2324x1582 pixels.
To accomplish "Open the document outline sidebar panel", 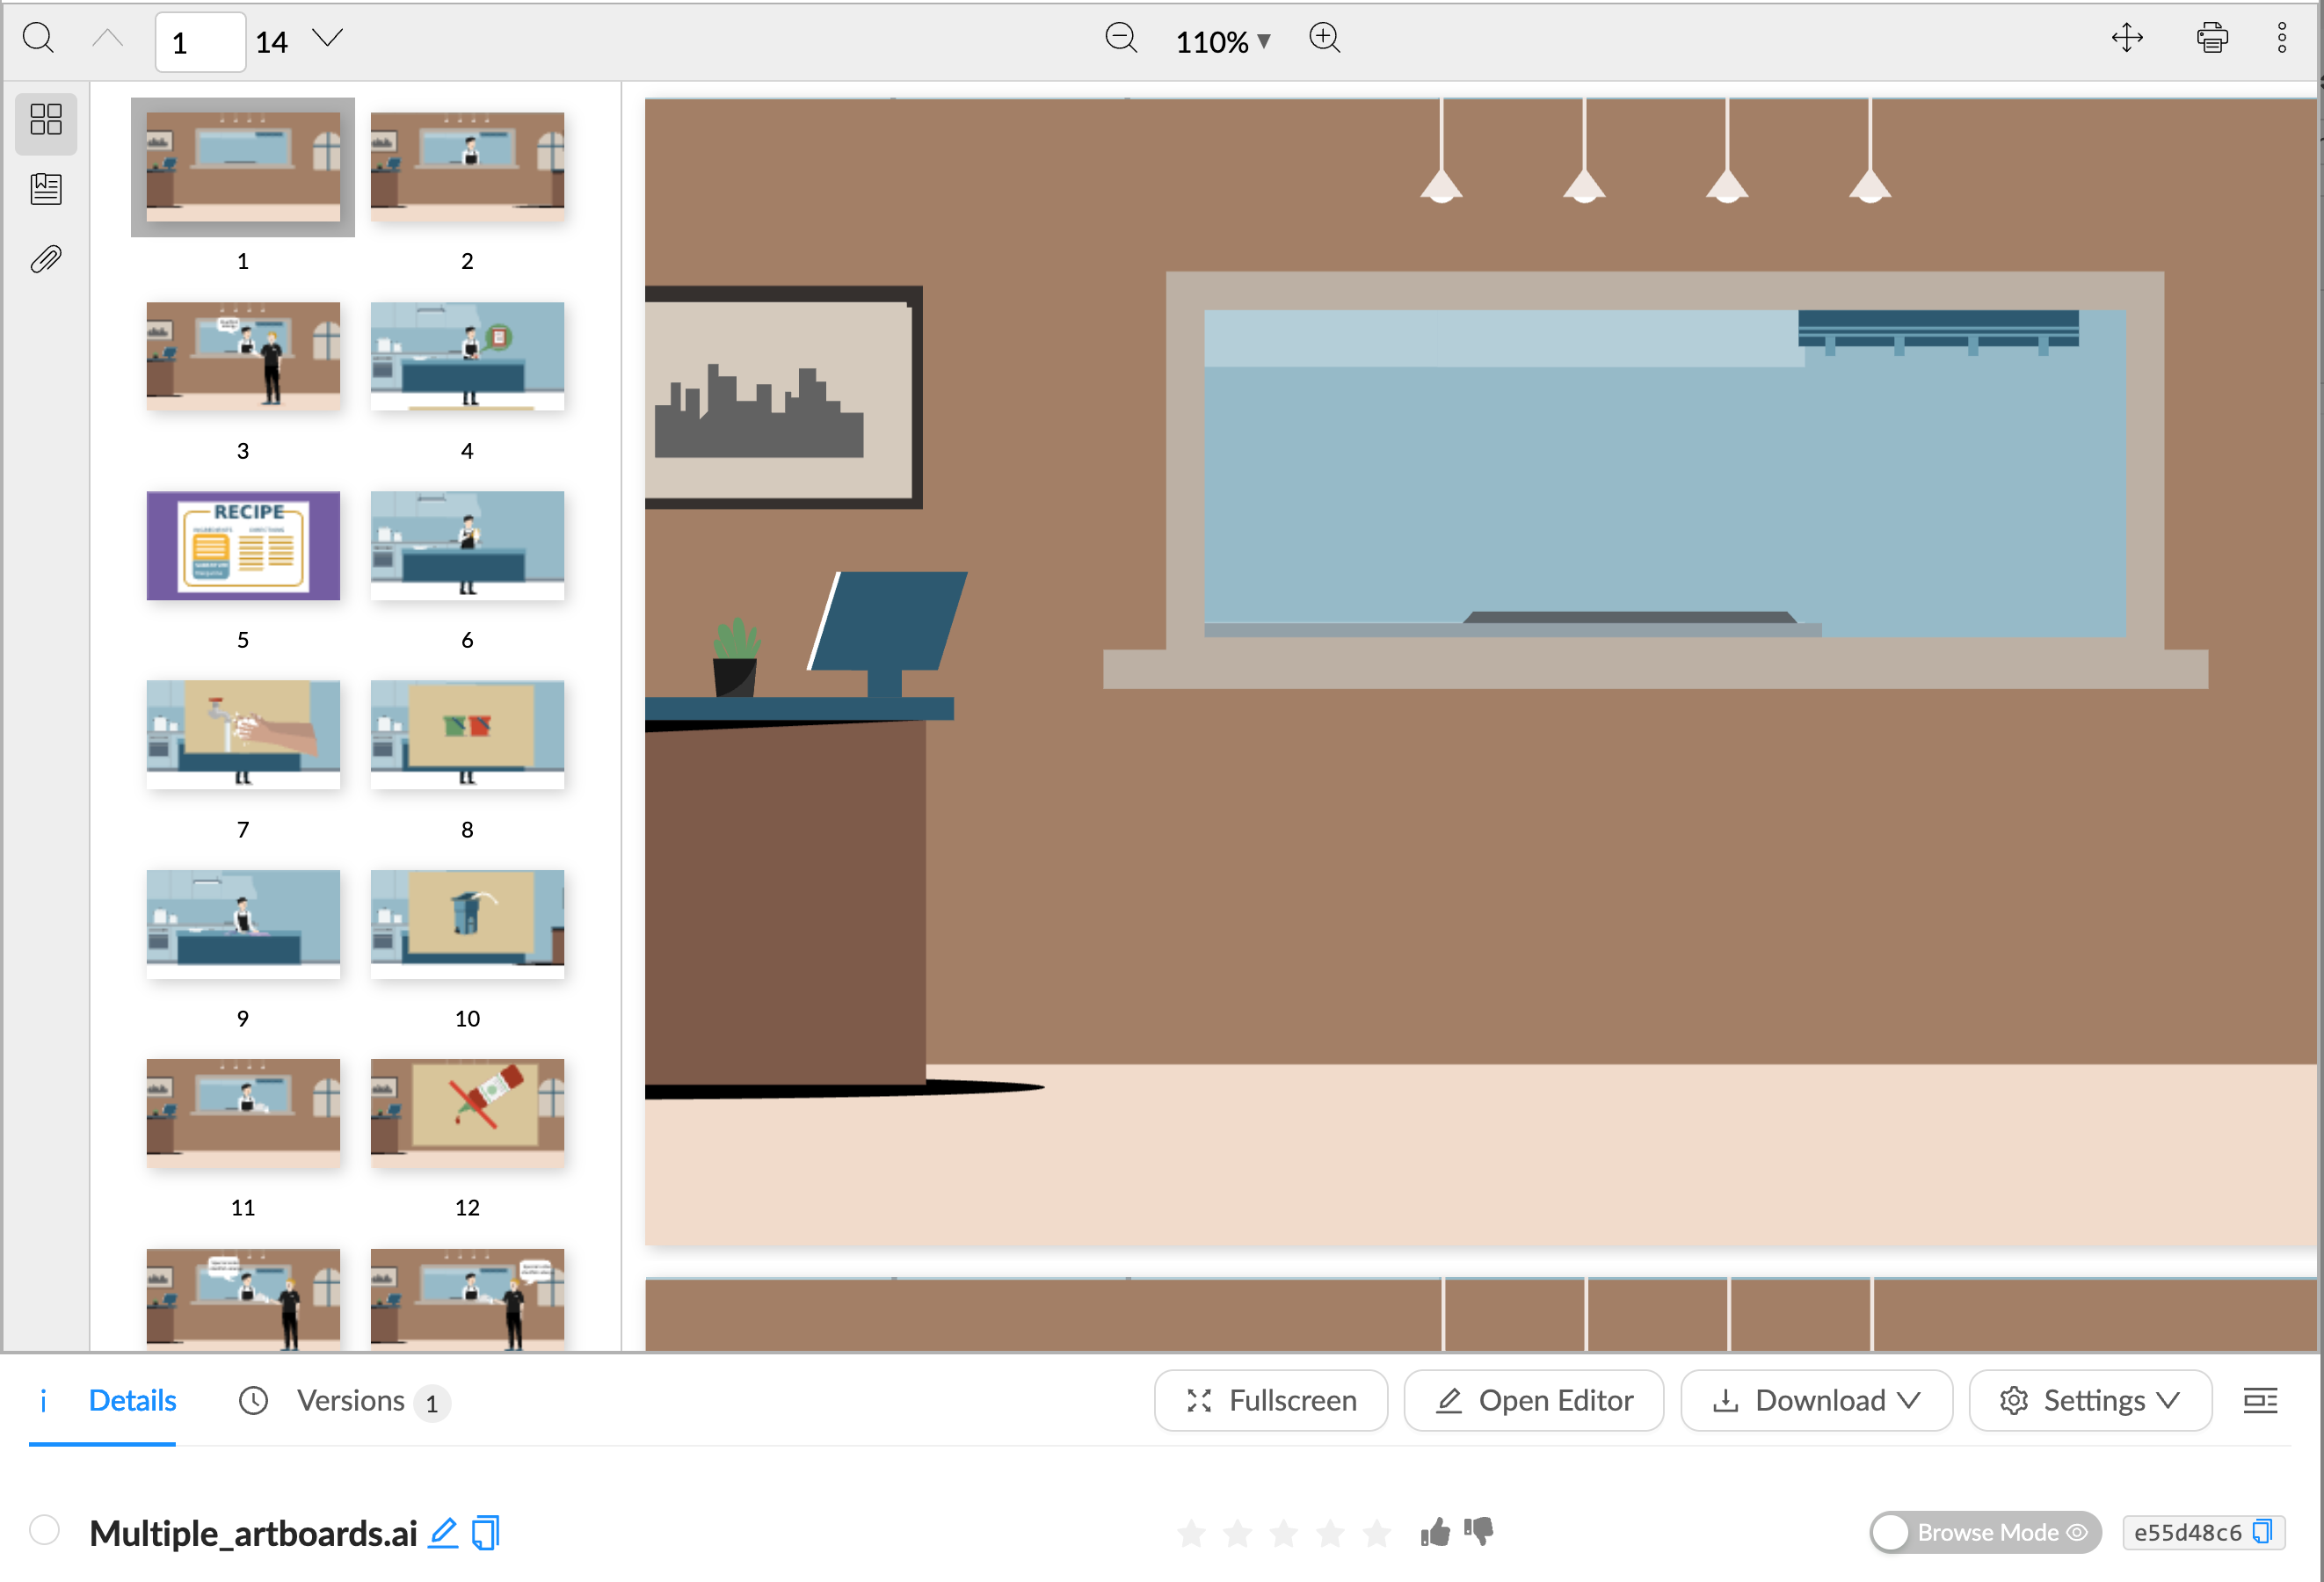I will click(46, 188).
